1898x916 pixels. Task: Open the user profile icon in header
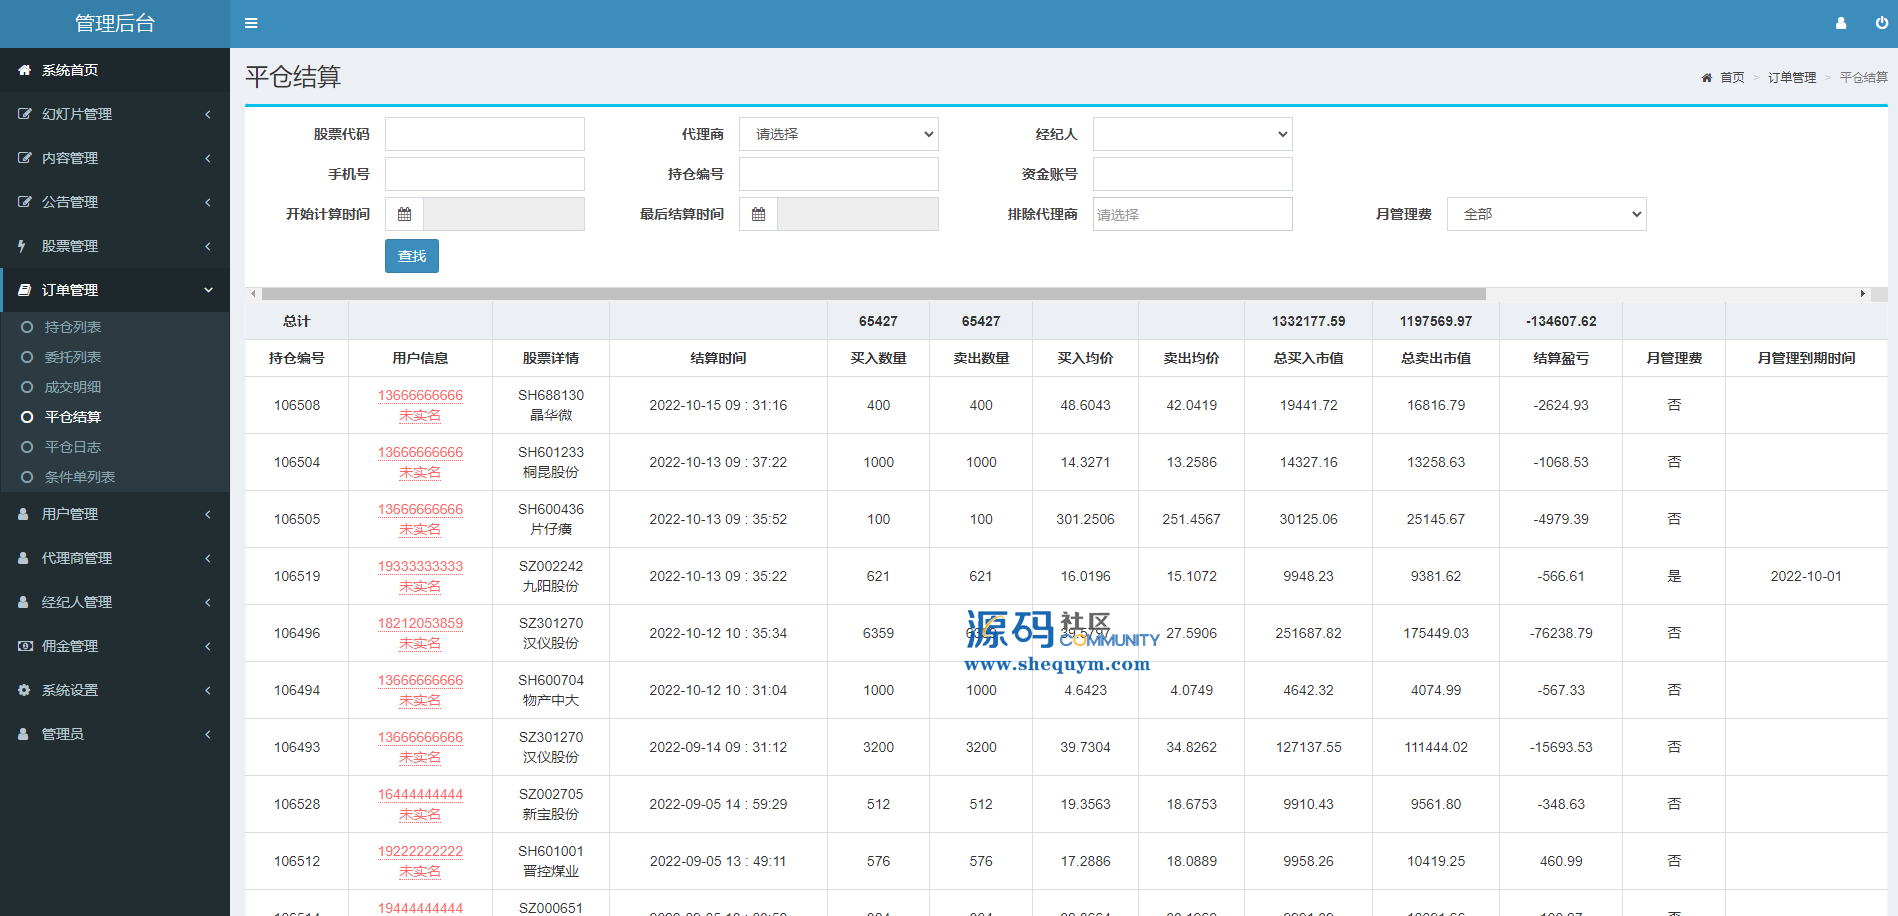coord(1841,23)
